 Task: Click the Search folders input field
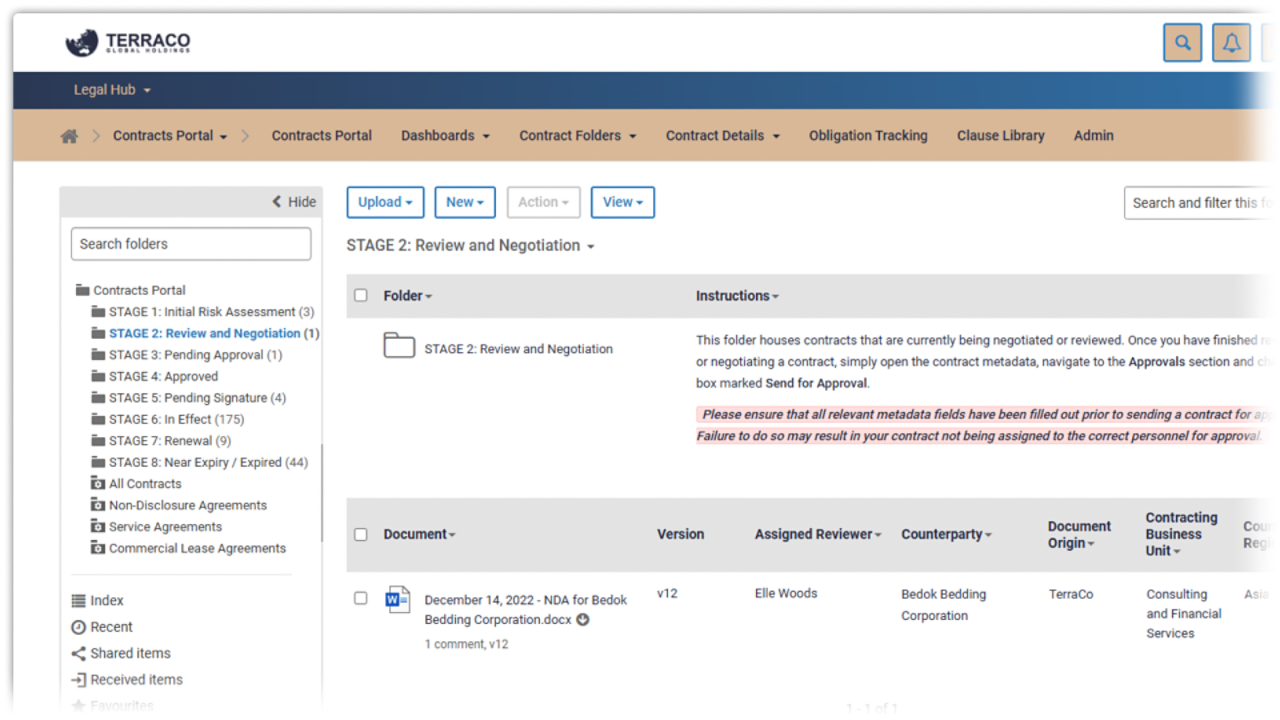tap(191, 244)
